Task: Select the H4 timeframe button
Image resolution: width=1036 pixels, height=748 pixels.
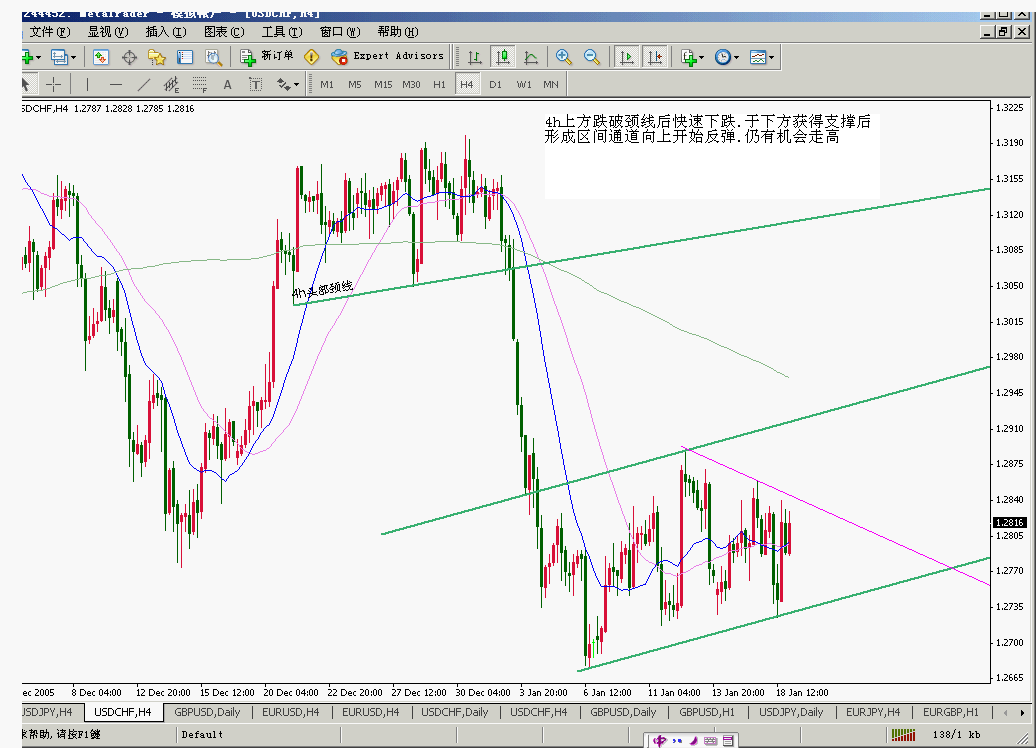Action: coord(467,85)
